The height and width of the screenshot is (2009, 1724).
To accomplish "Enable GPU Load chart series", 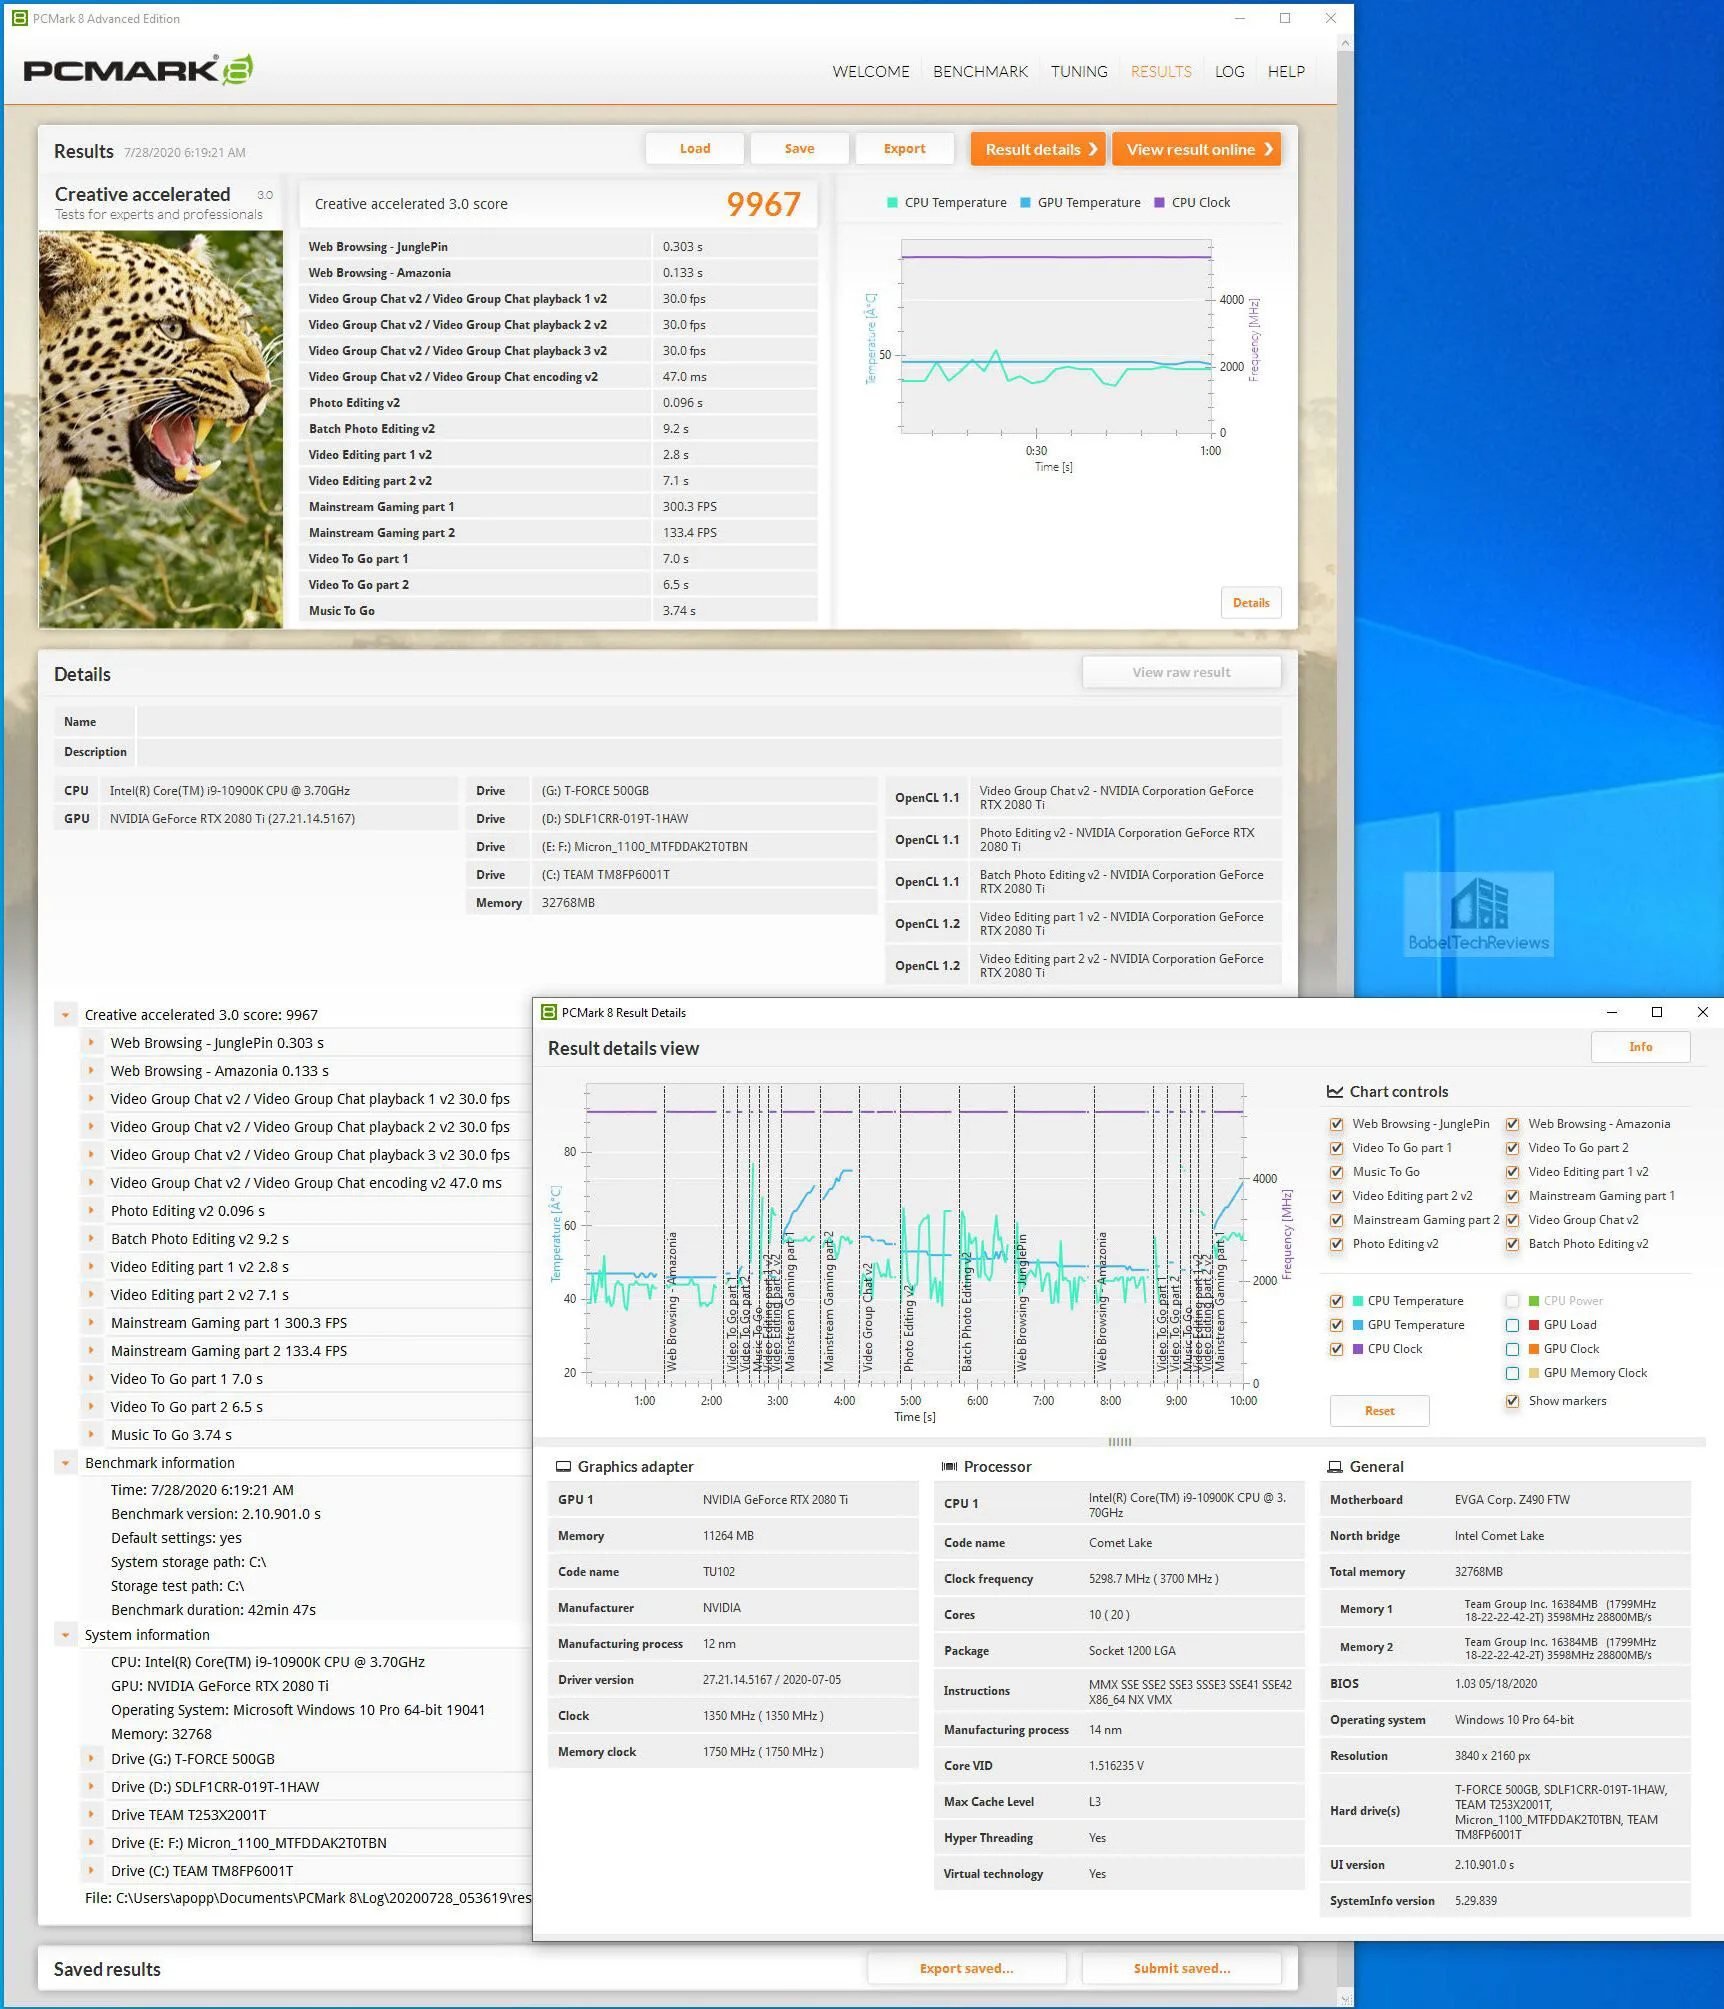I will 1512,1325.
